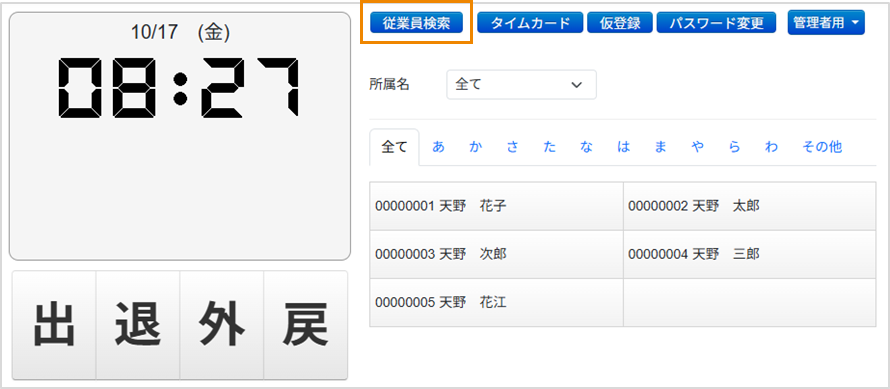Screen dimensions: 890x389
Task: Open the 所属名 dropdown set to 全て
Action: click(521, 85)
